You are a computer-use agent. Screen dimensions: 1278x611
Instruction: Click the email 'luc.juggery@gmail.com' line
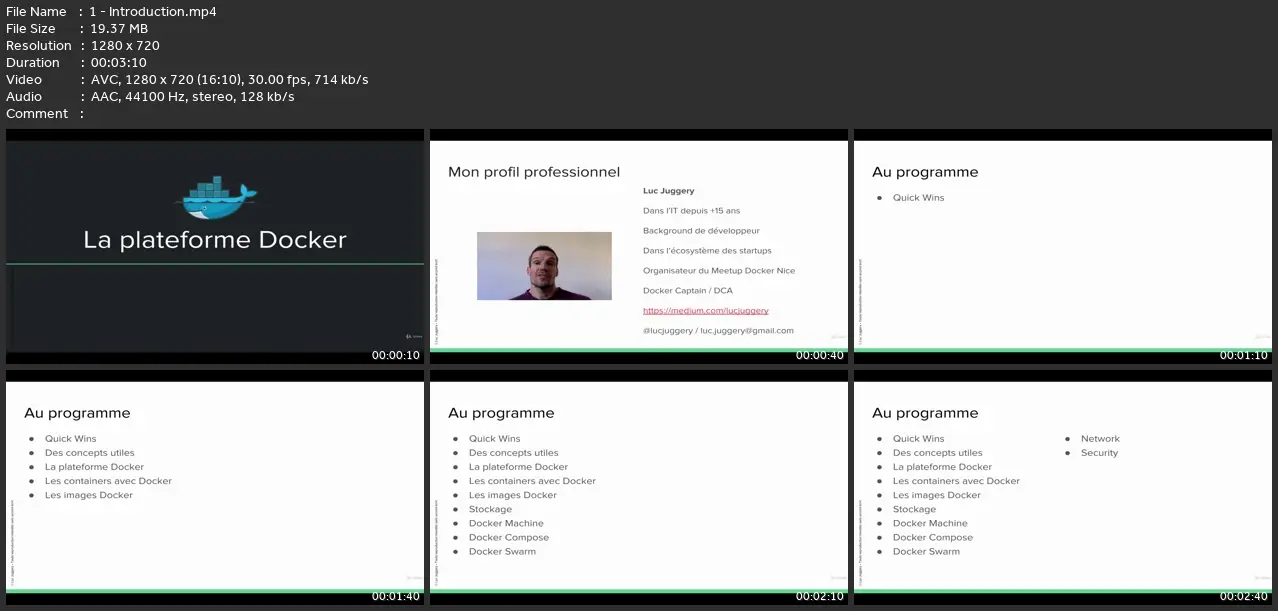pos(718,331)
